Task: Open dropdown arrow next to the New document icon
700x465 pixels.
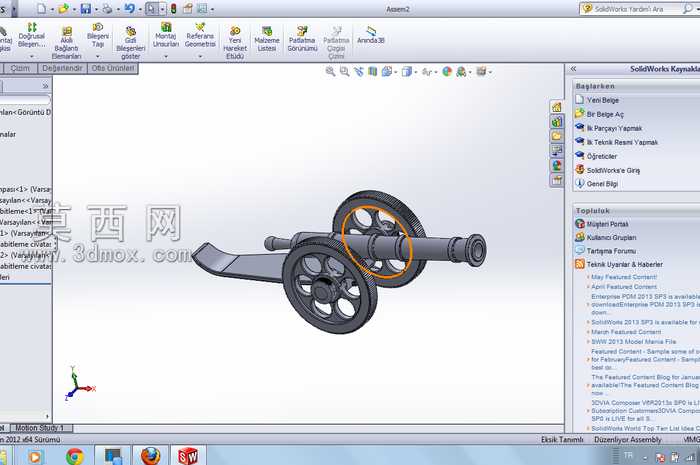Action: tap(52, 9)
